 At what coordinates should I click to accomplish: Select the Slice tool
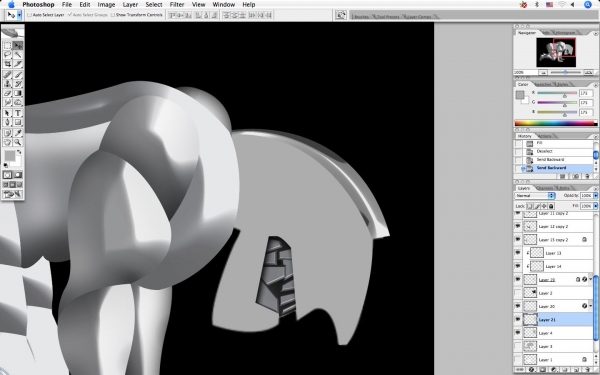18,64
